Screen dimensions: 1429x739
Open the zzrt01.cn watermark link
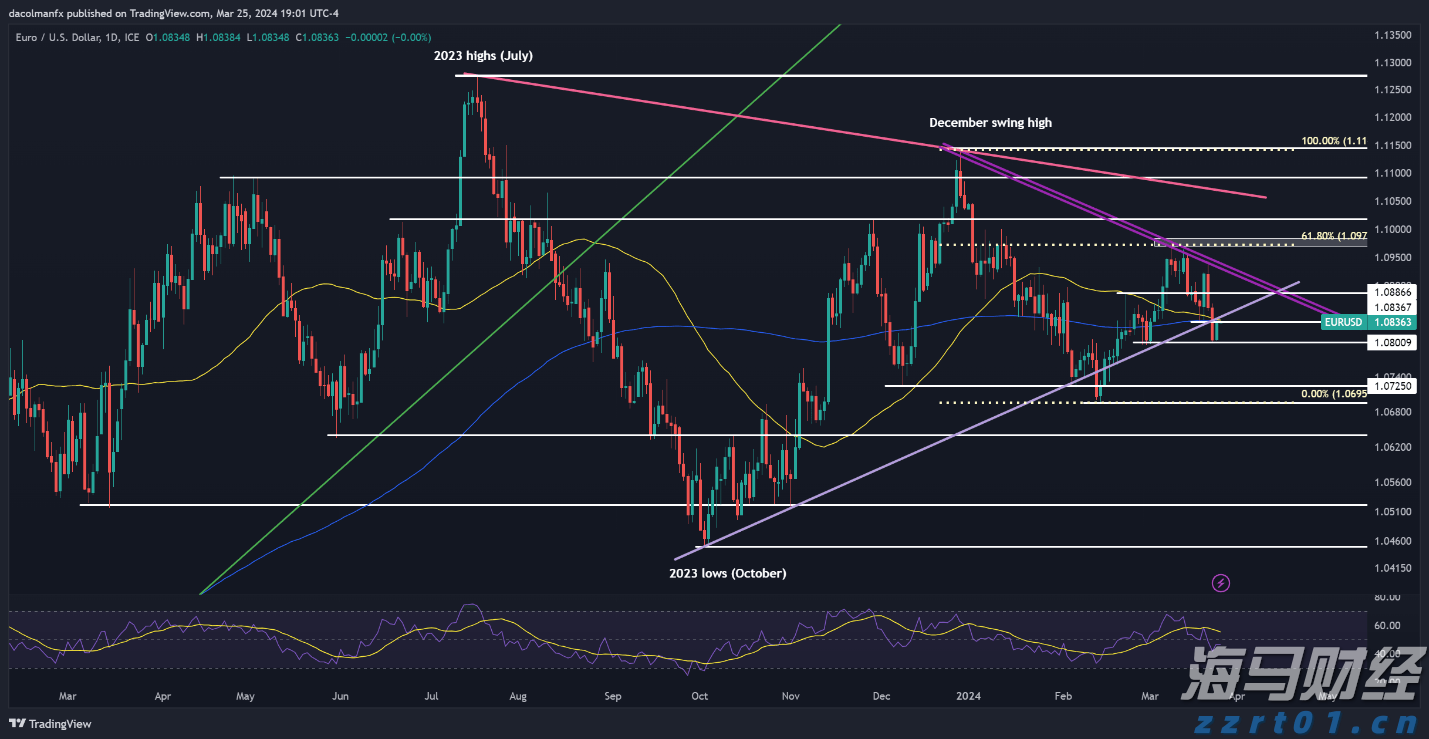(1318, 720)
